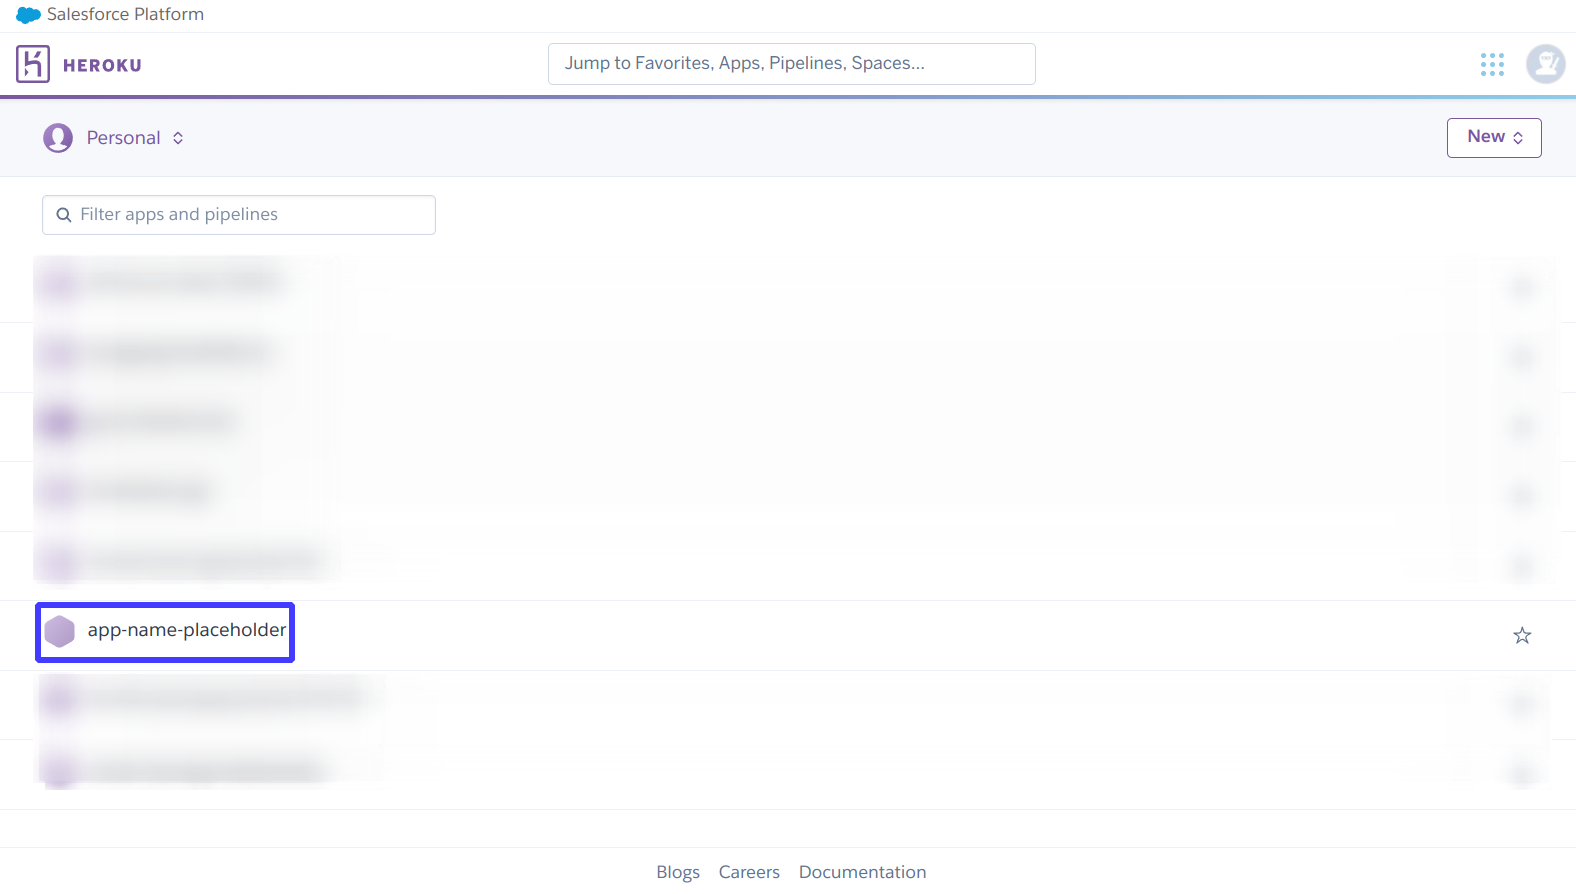Open the user account avatar menu
Screen dimensions: 1576x894
[x=1546, y=65]
